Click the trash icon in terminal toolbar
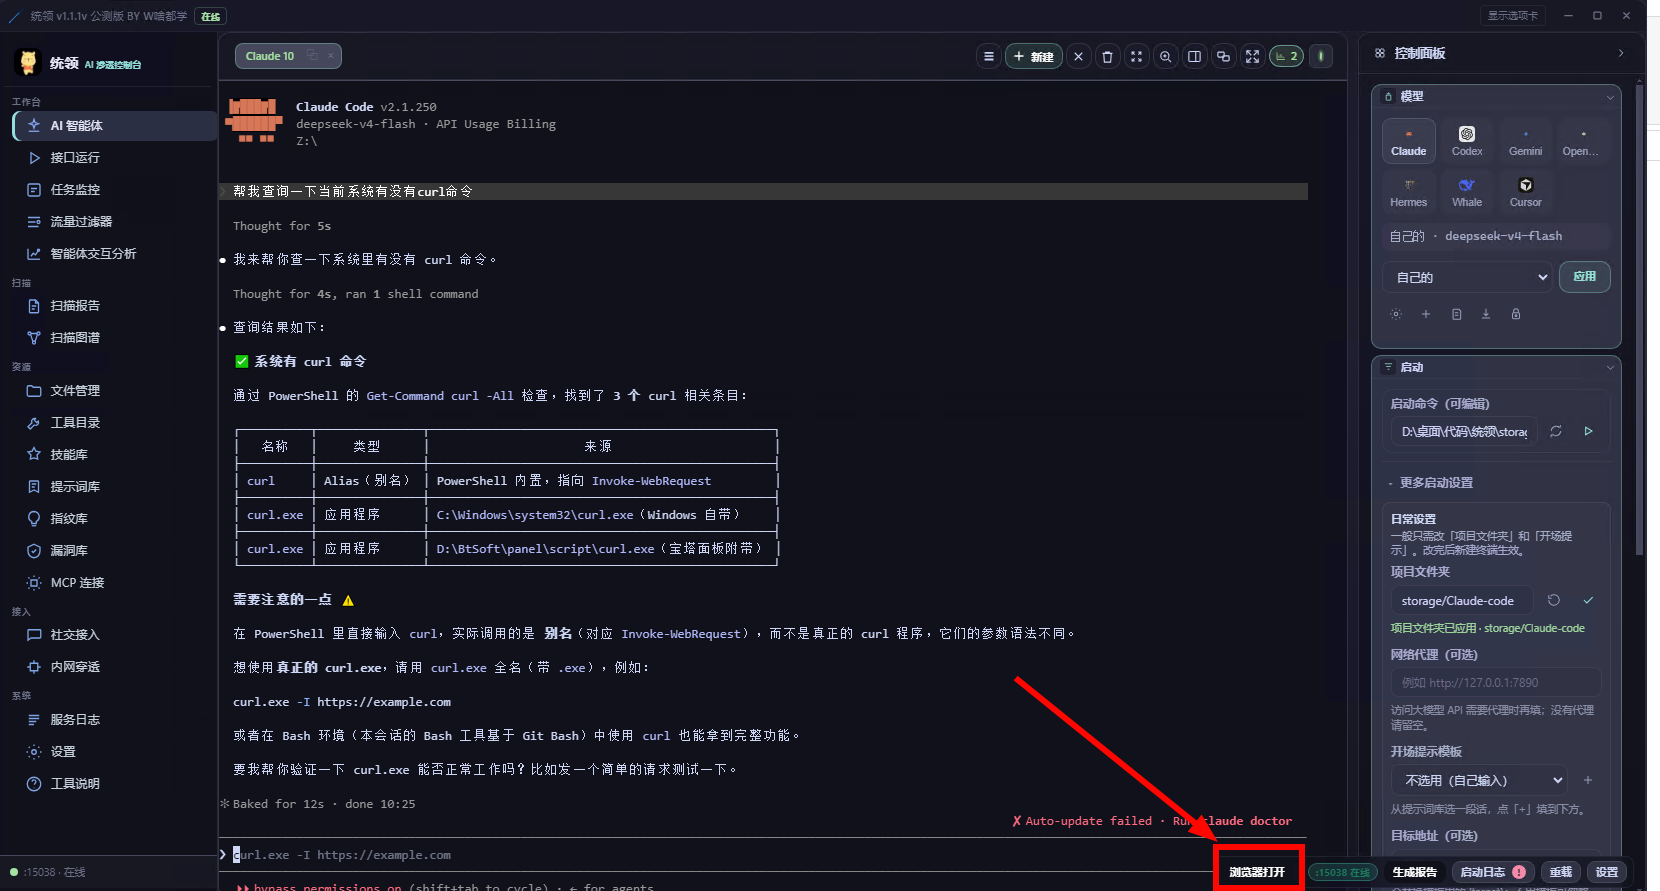Image resolution: width=1660 pixels, height=891 pixels. click(x=1107, y=57)
